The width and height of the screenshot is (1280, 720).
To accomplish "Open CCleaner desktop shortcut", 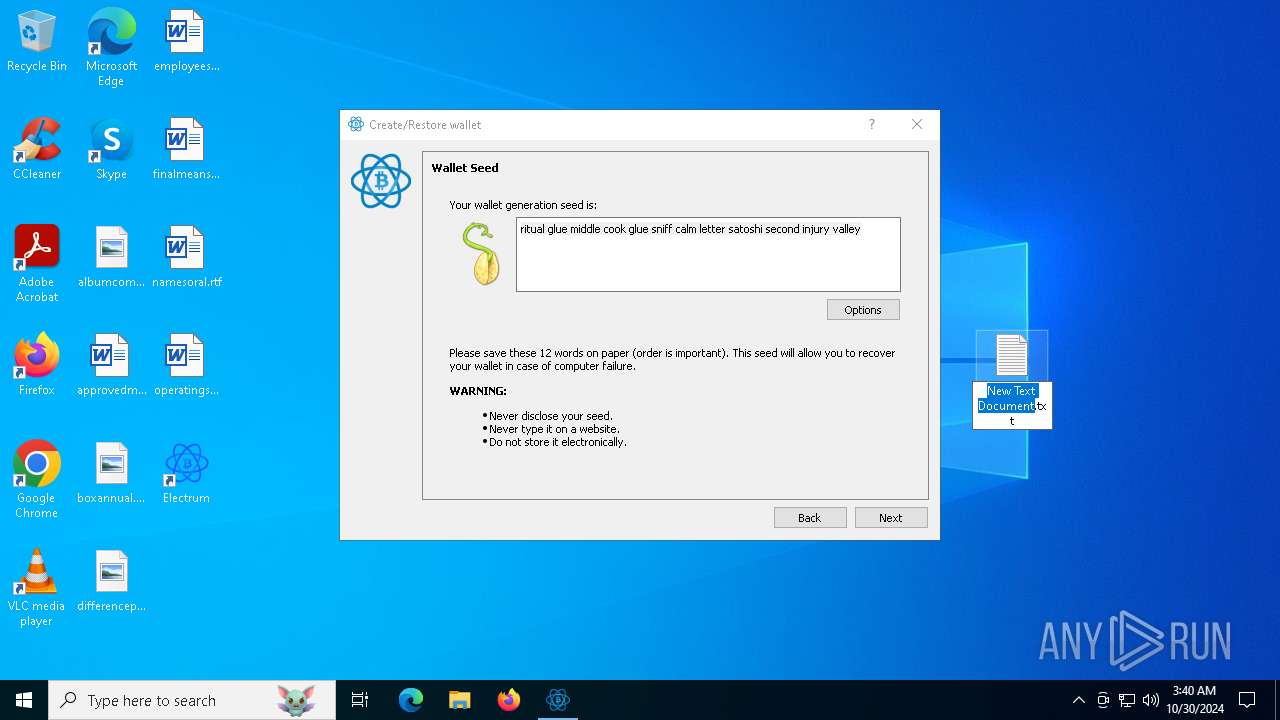I will (37, 150).
